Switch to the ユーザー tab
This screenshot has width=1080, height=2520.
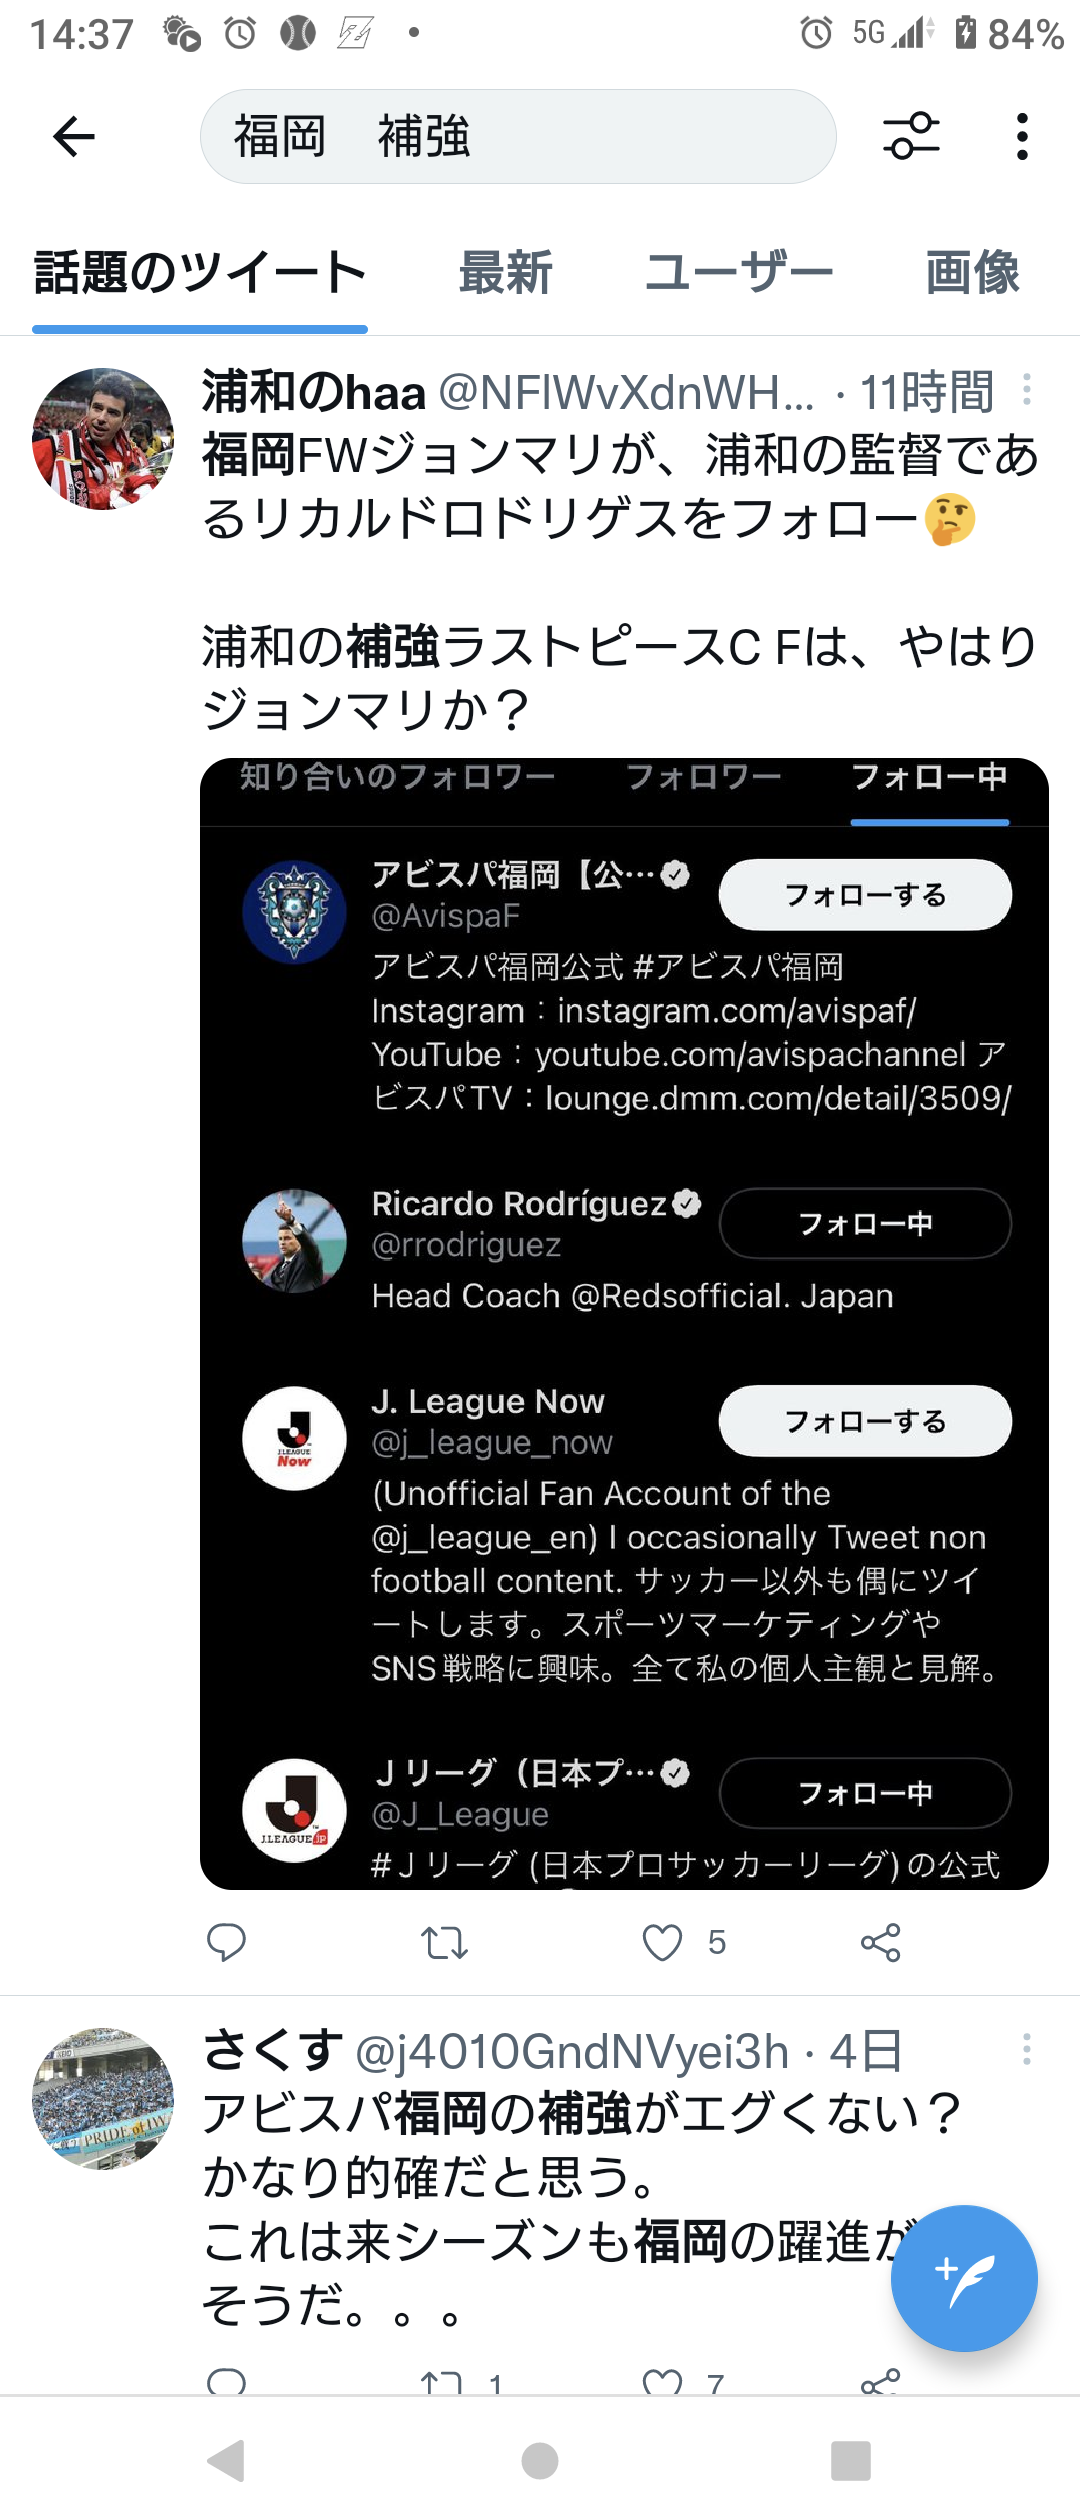point(738,273)
